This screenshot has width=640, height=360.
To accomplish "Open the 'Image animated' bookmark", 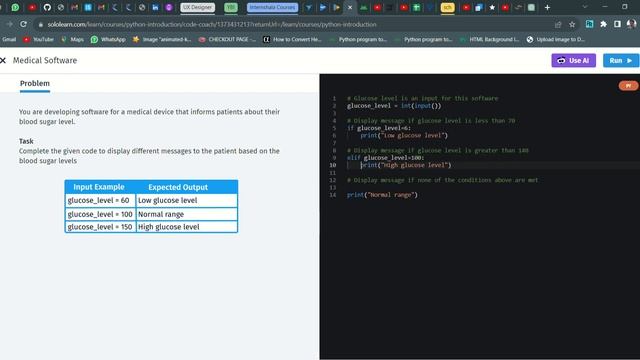I will coord(162,40).
